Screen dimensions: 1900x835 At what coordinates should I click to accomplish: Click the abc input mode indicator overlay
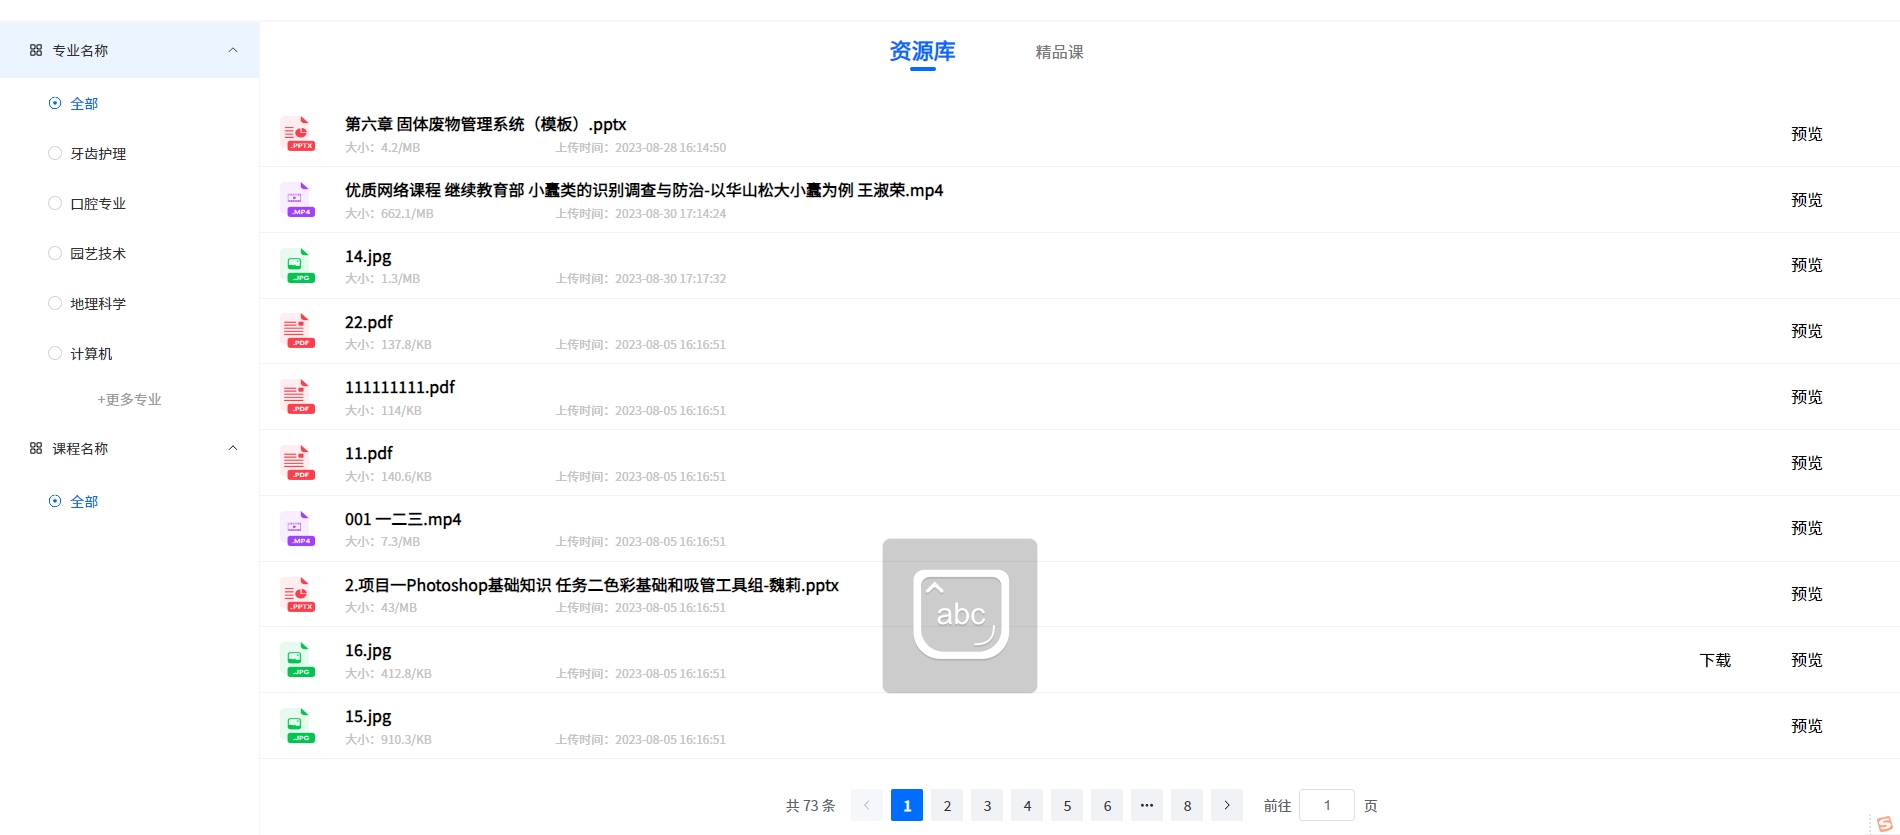960,616
